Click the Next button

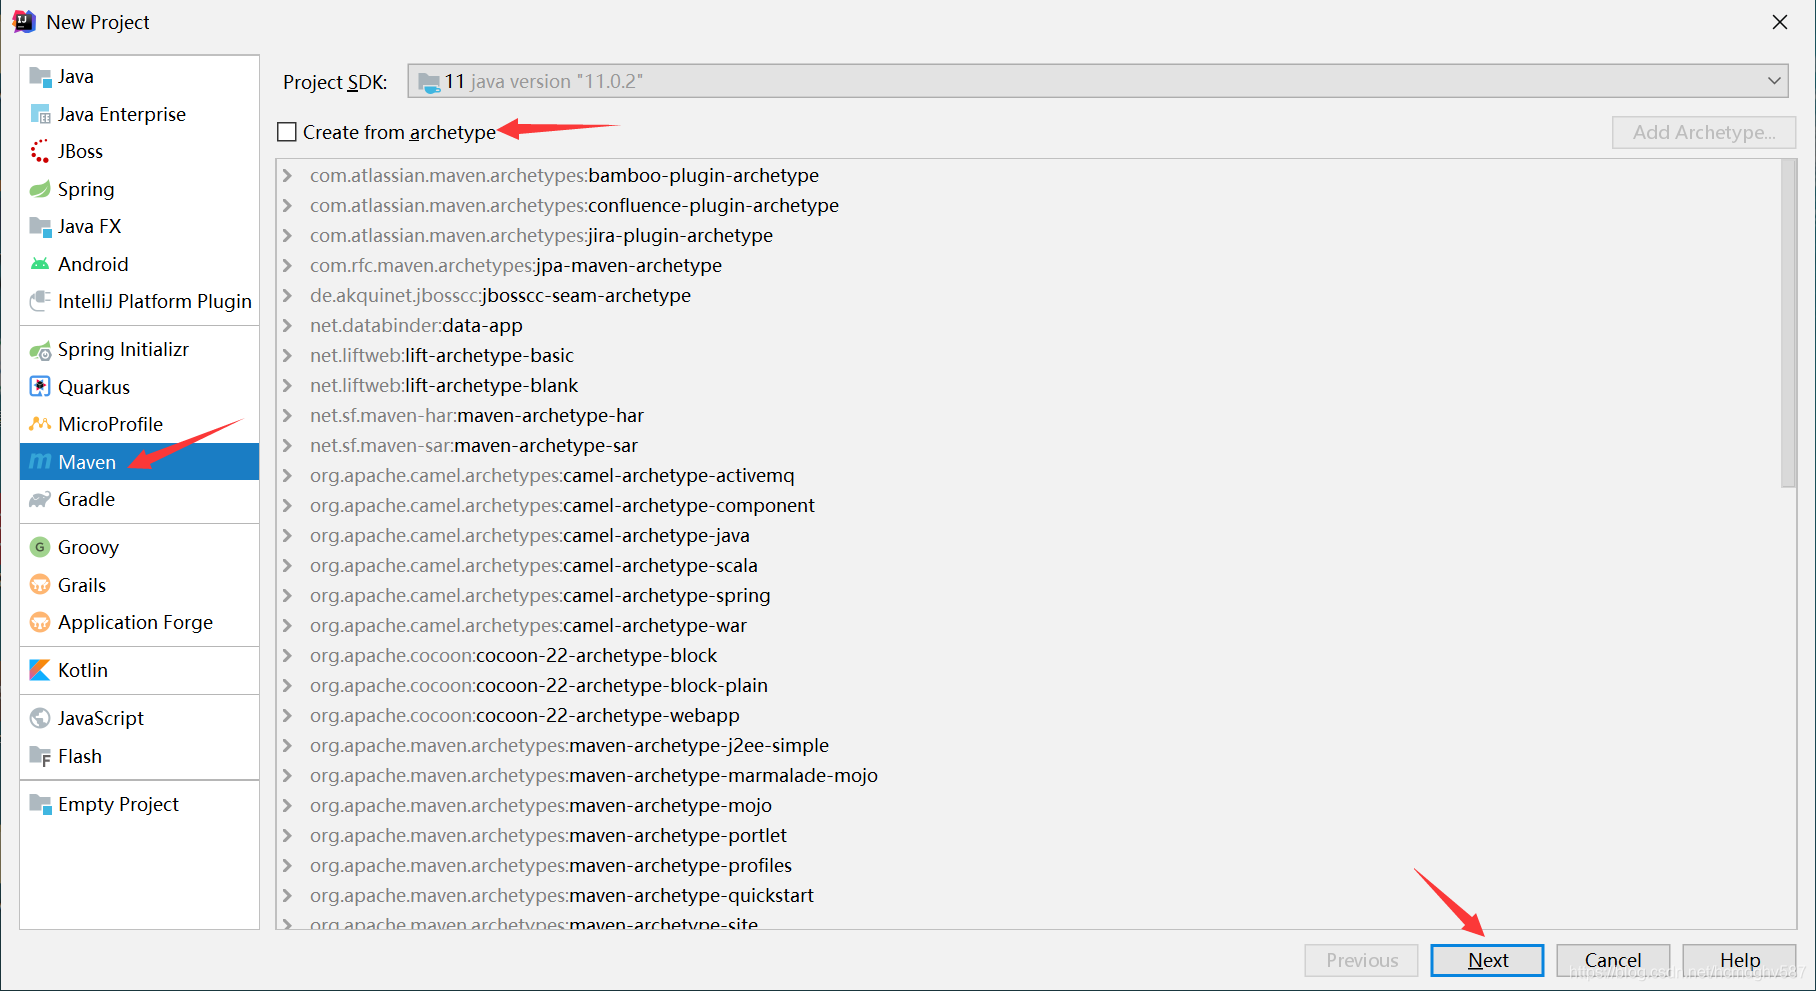point(1487,960)
